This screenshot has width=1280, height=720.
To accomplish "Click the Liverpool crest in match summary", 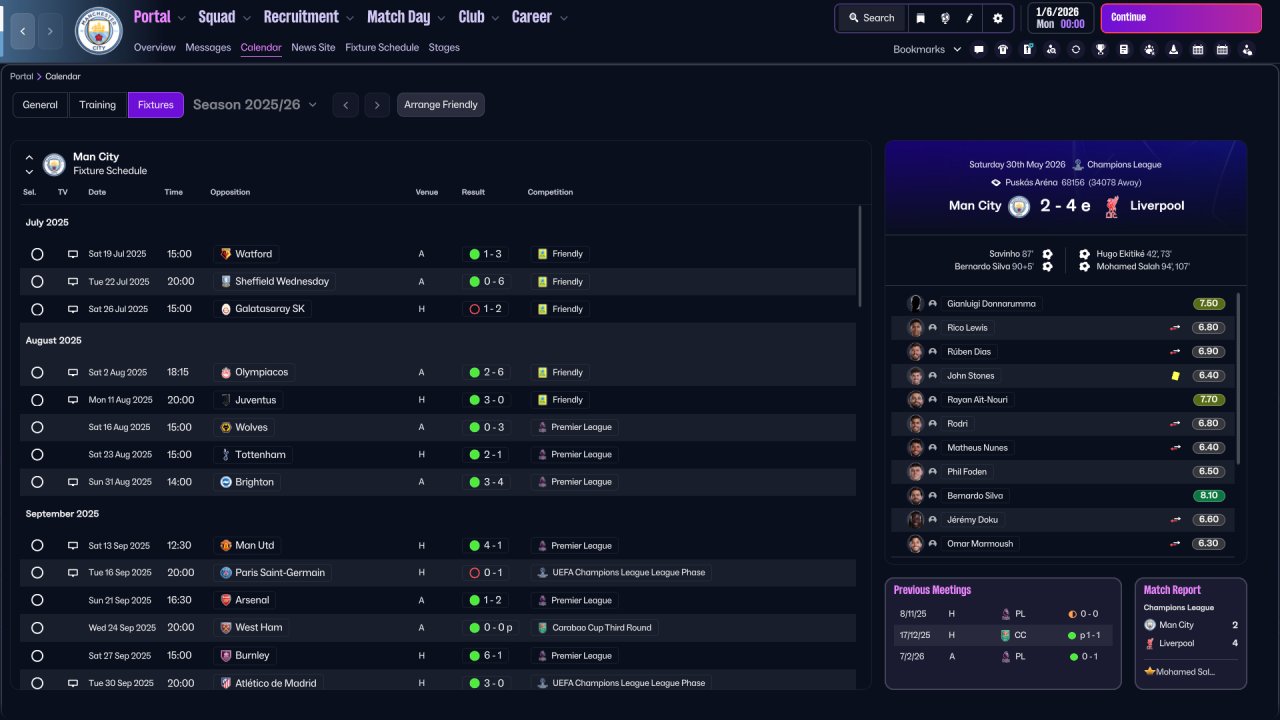I will (1112, 206).
